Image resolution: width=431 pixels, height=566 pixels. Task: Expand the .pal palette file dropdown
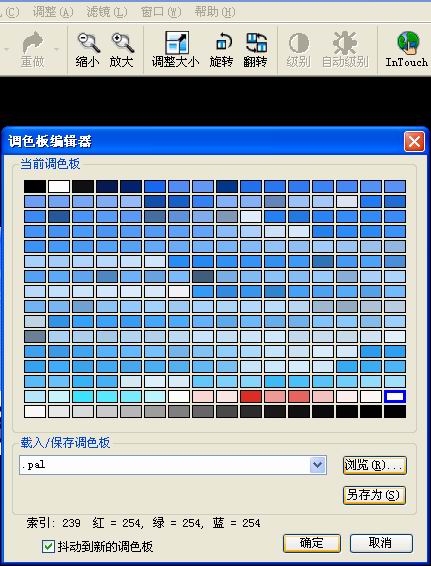[318, 465]
